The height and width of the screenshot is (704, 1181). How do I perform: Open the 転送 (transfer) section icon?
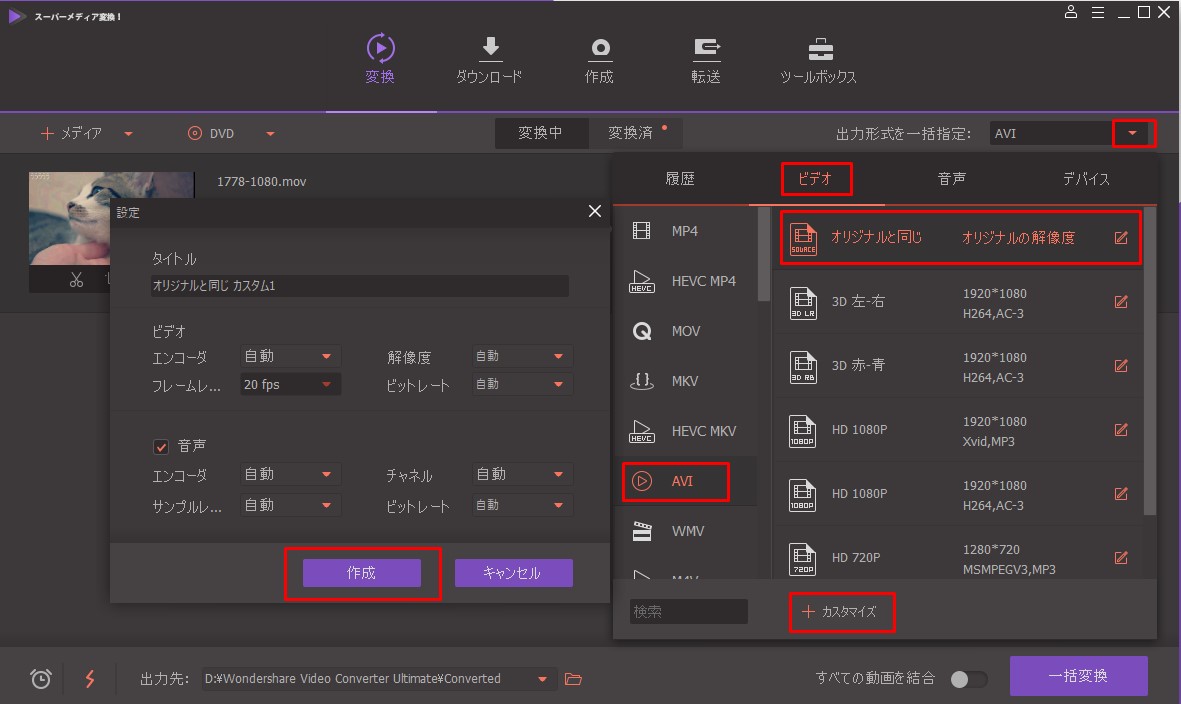pyautogui.click(x=706, y=49)
